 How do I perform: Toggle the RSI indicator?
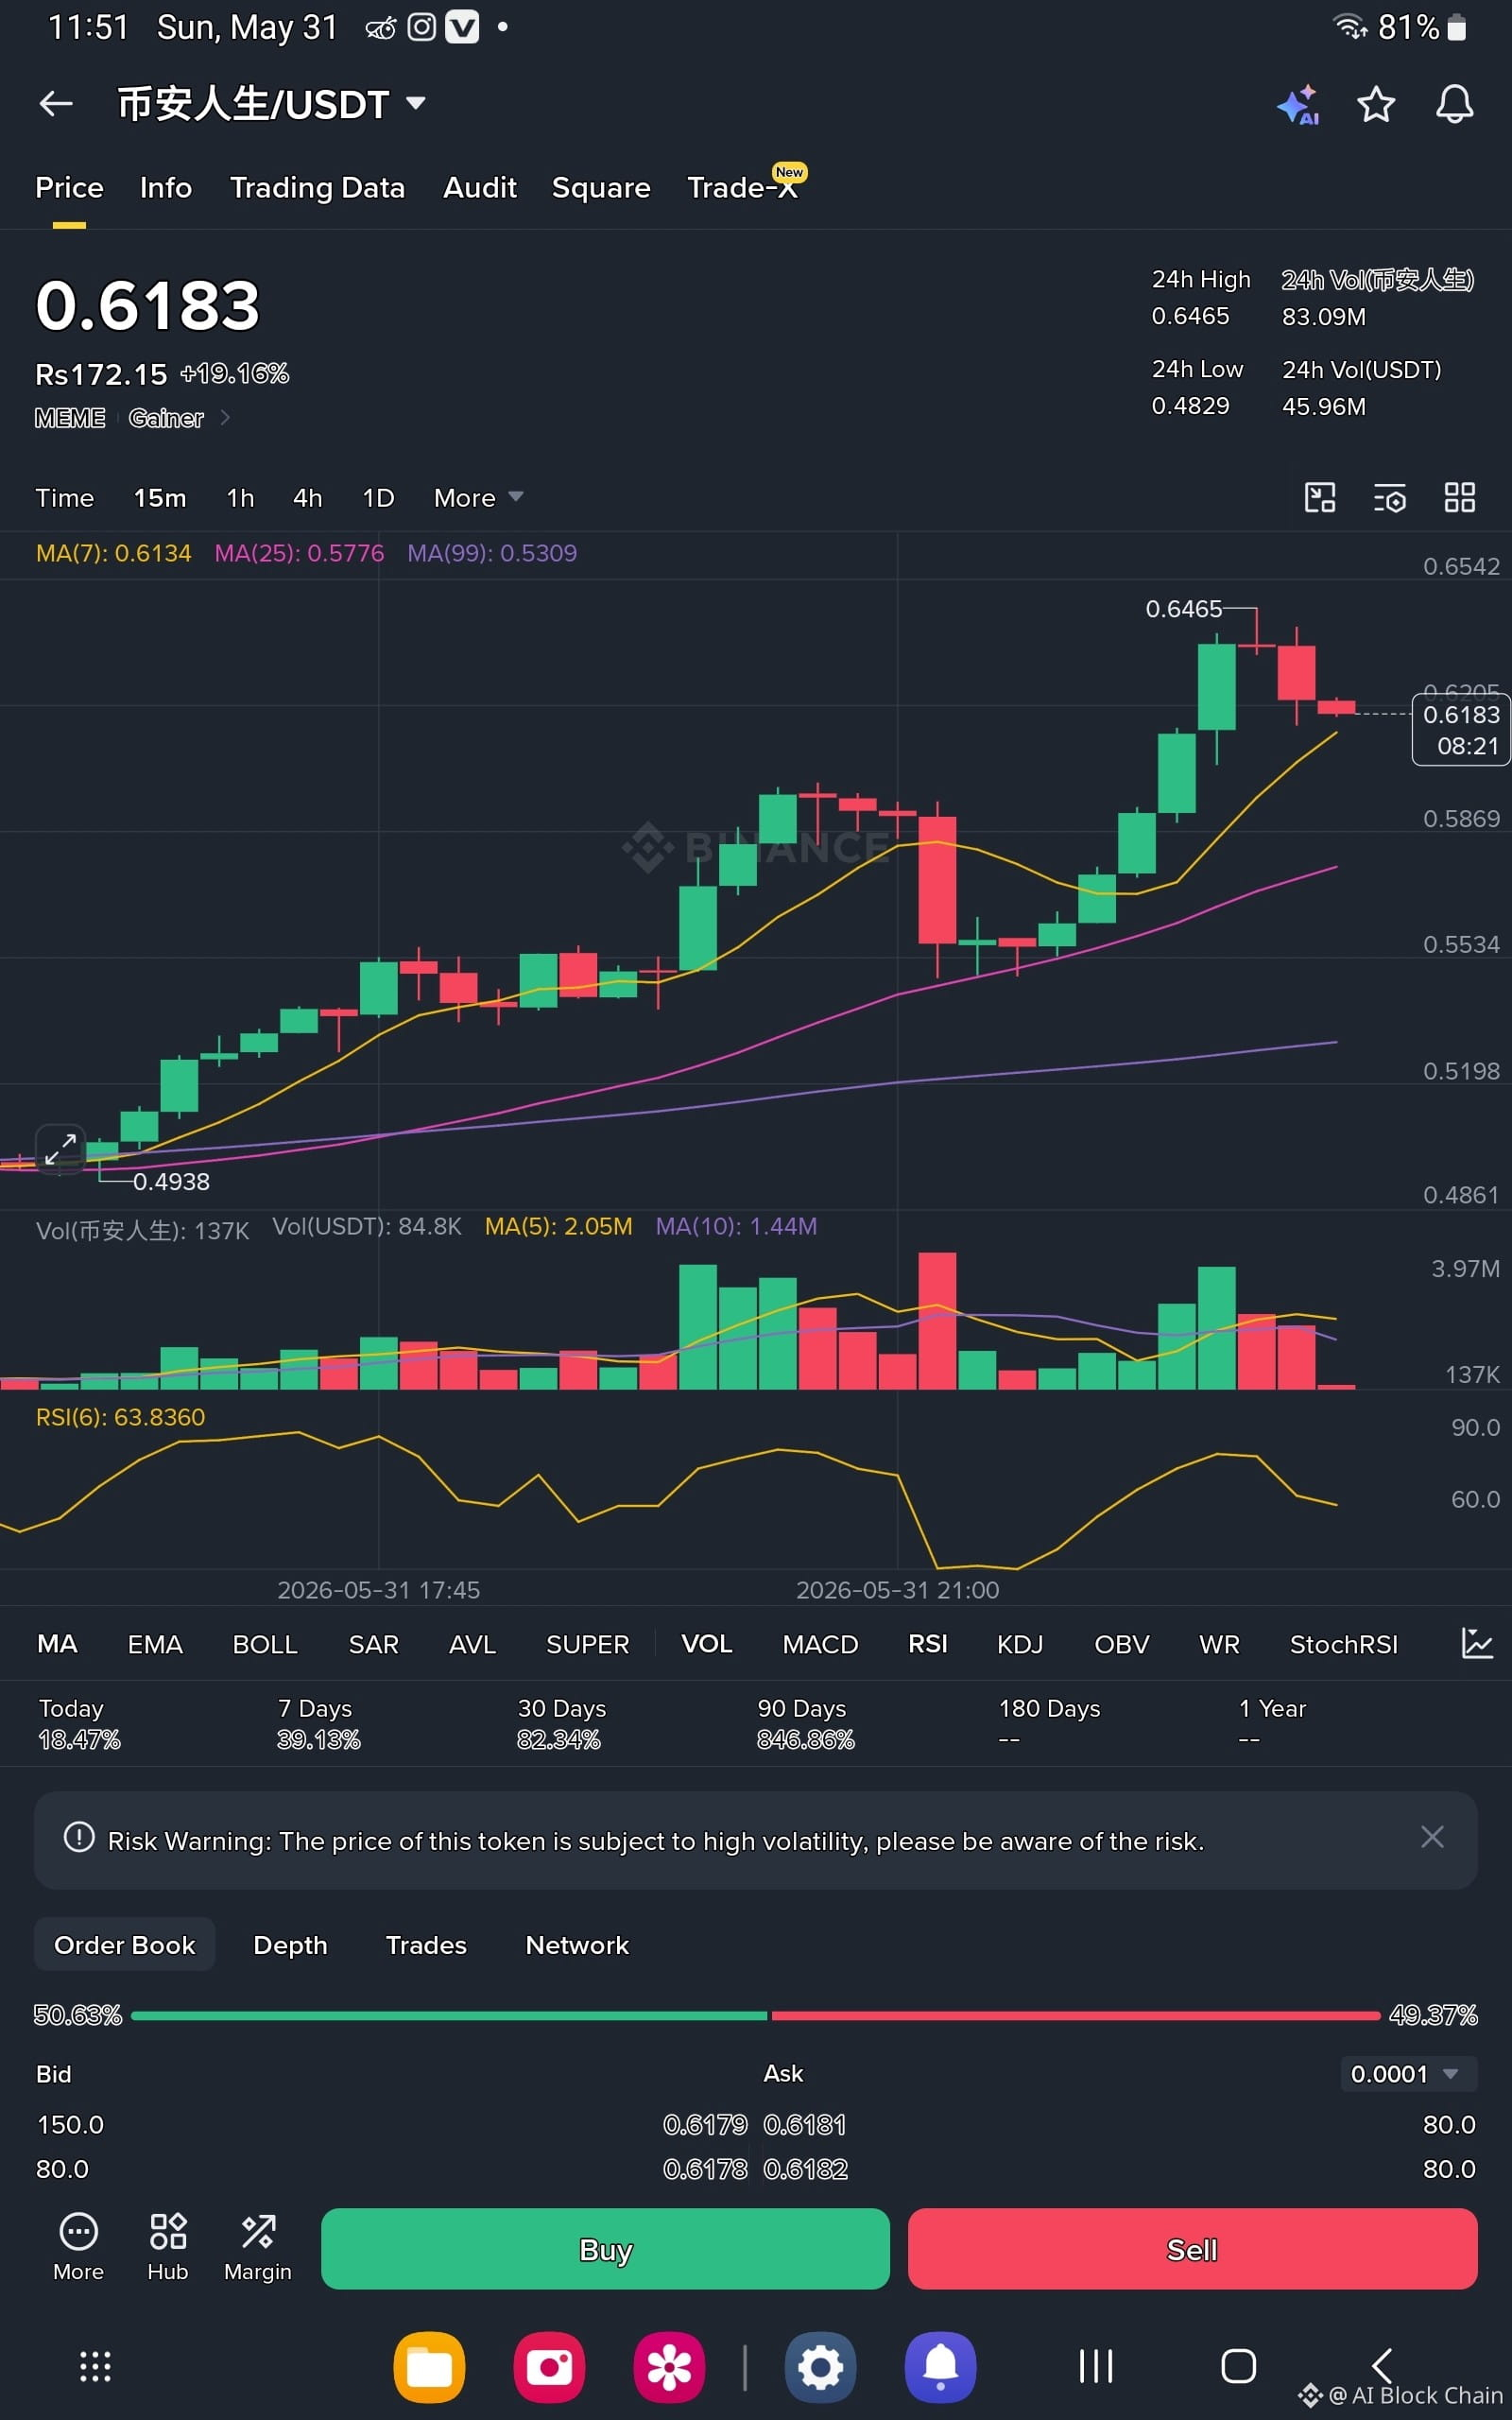927,1644
